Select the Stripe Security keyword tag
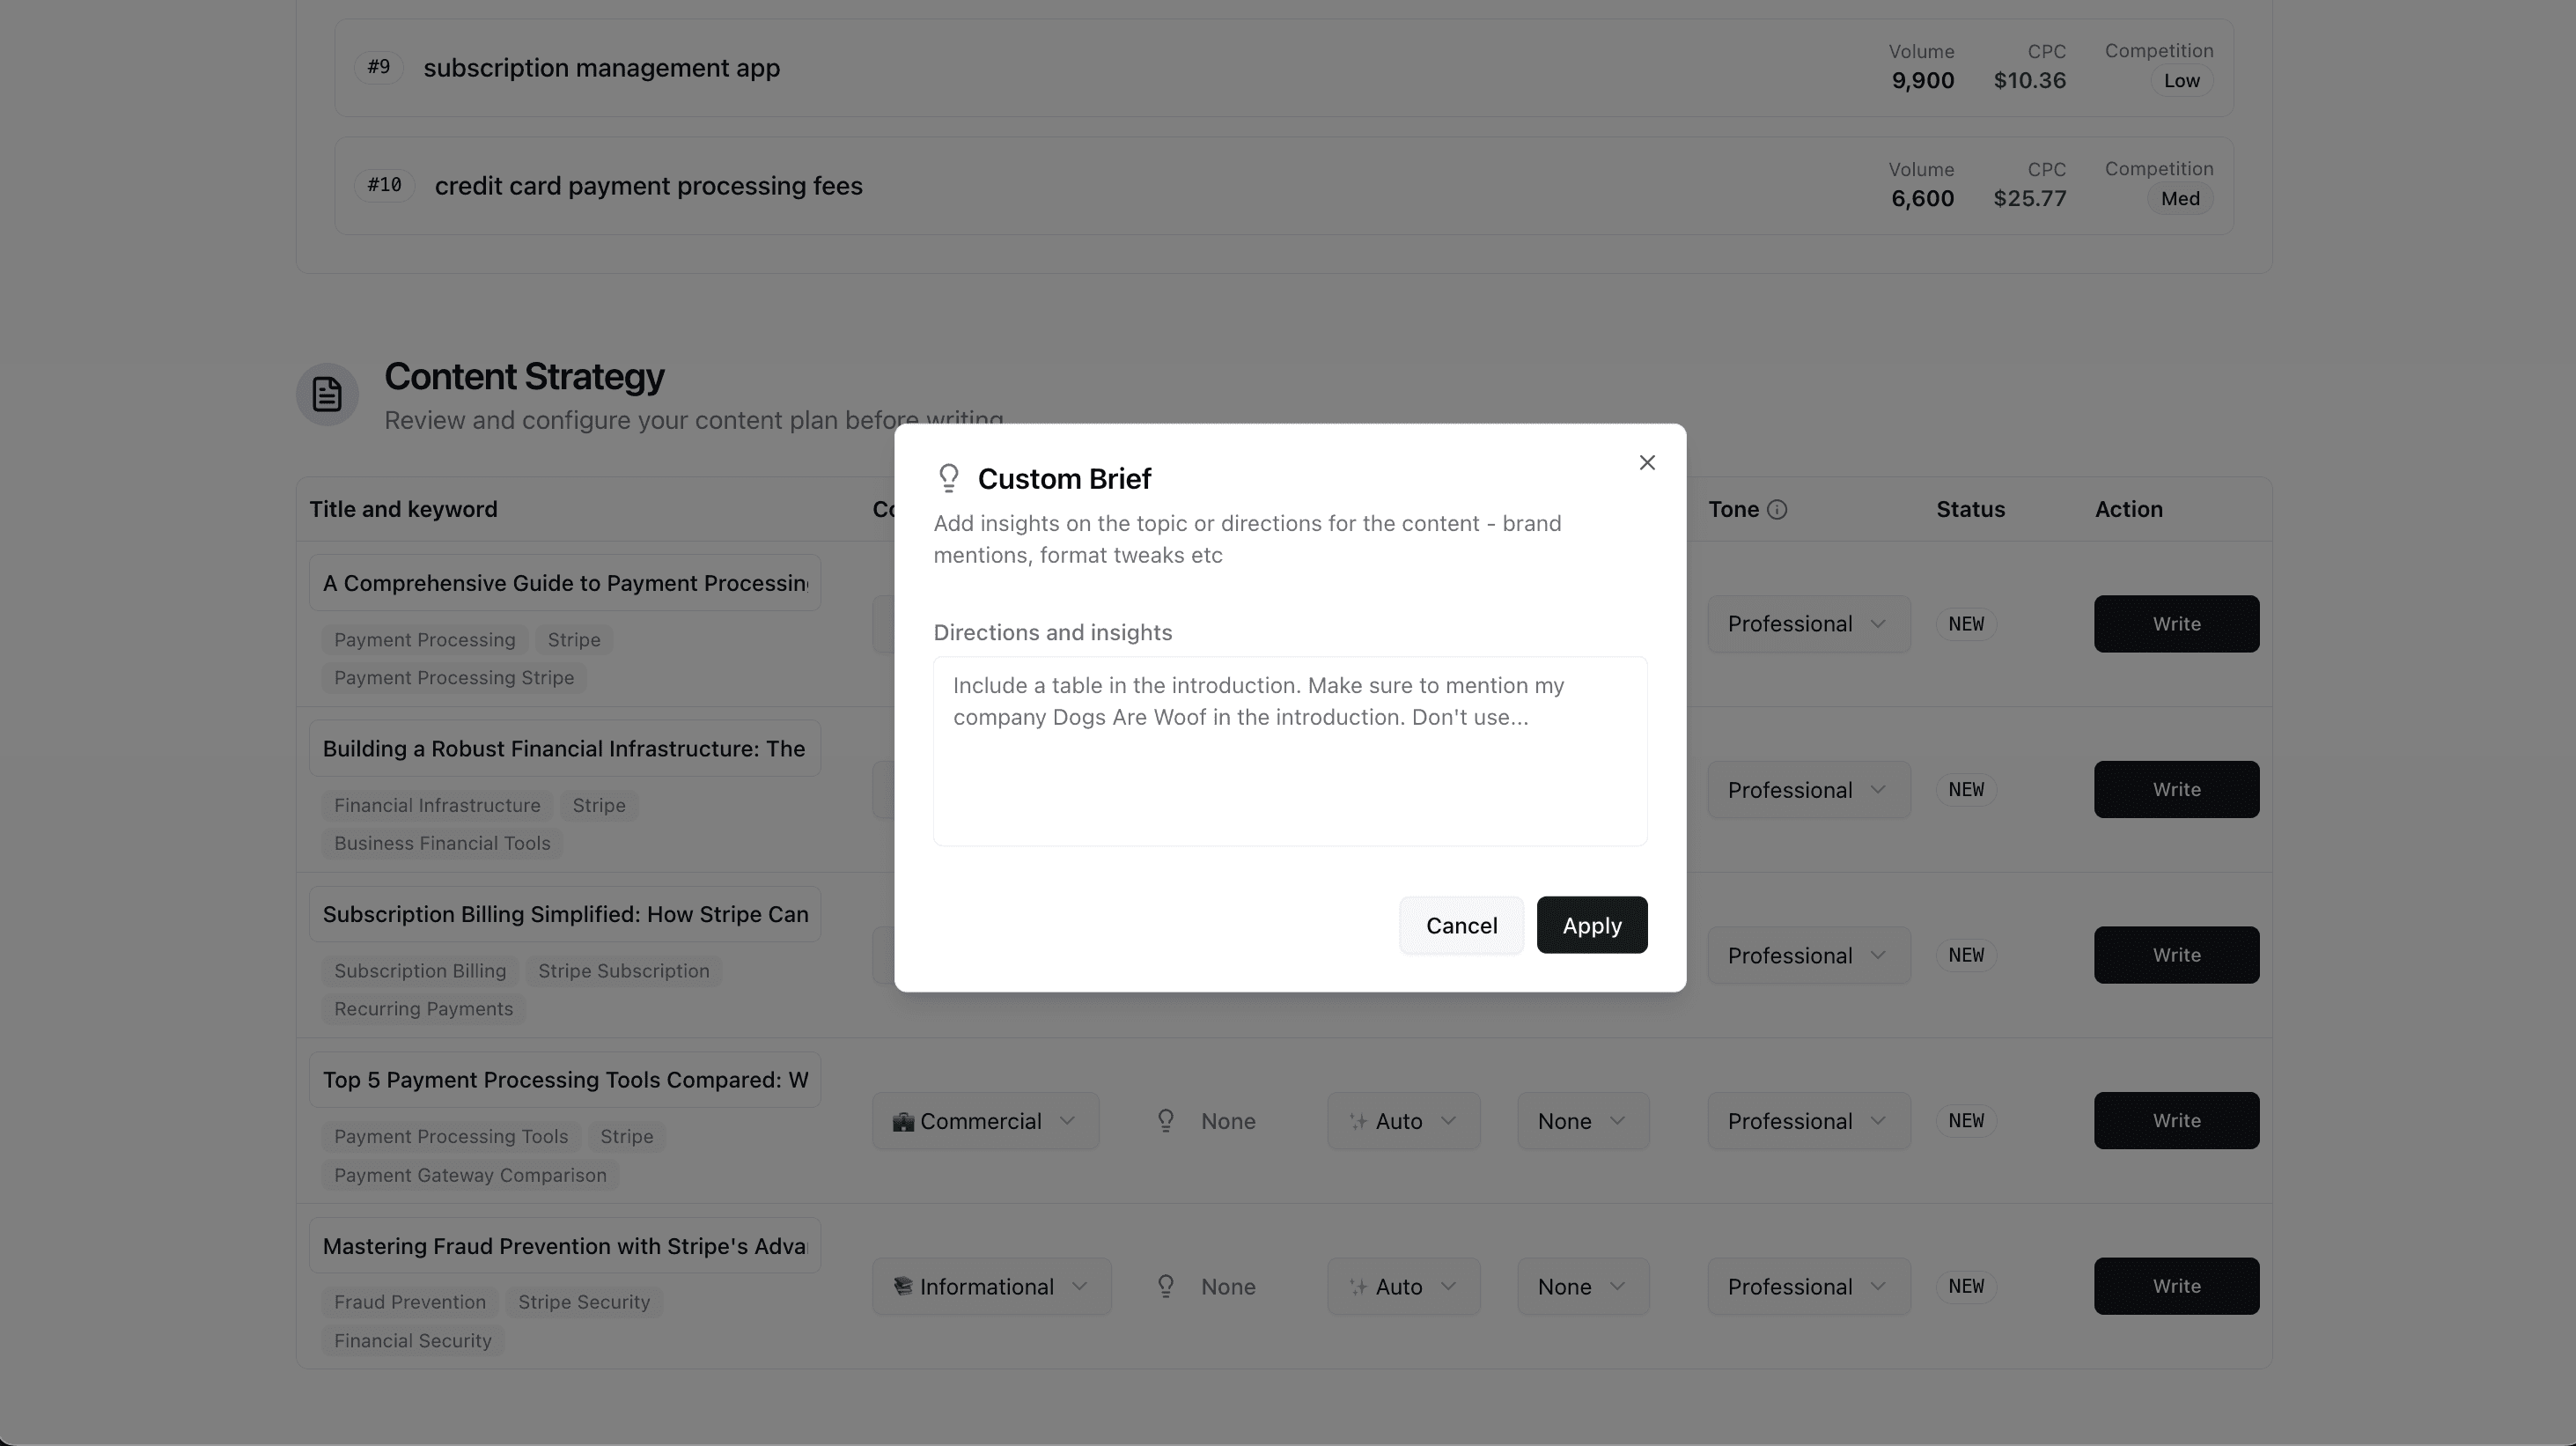This screenshot has width=2576, height=1446. (584, 1301)
